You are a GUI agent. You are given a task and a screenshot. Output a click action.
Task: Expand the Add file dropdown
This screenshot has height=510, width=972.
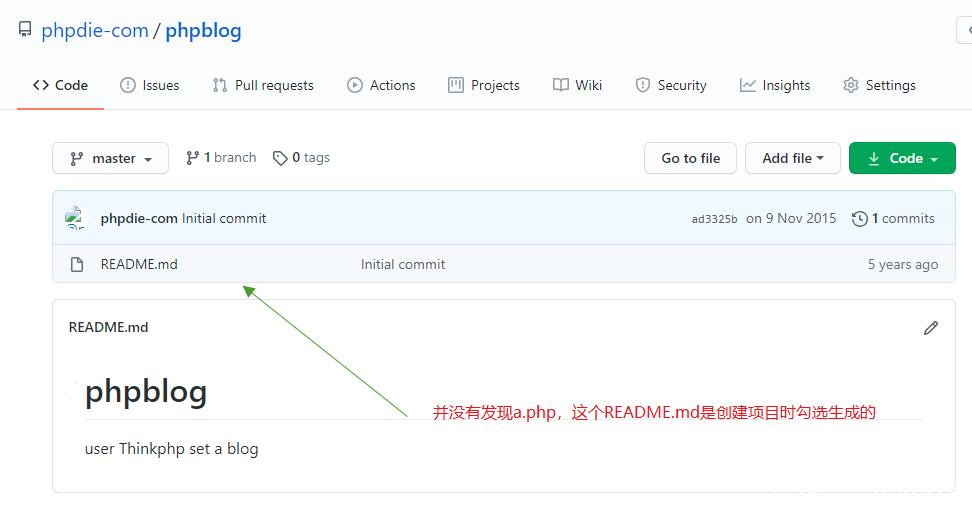tap(793, 158)
